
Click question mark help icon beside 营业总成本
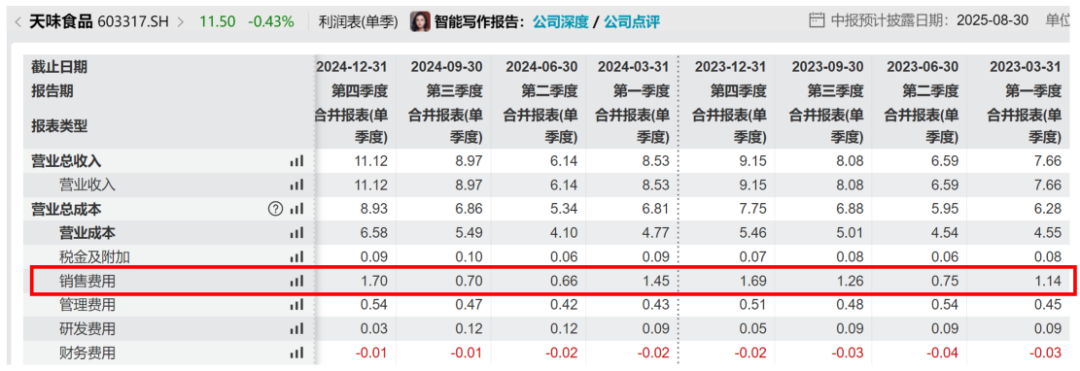pos(275,209)
